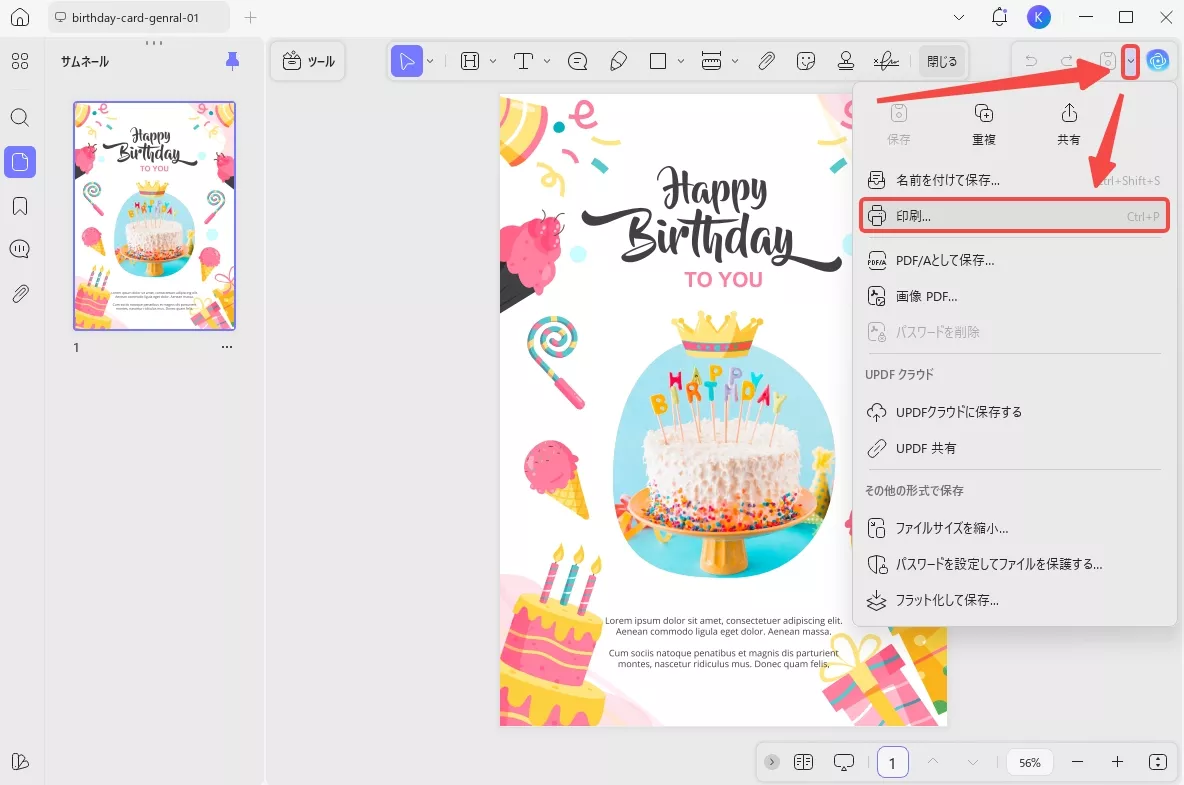This screenshot has width=1184, height=785.
Task: Click the ツール button
Action: [x=308, y=61]
